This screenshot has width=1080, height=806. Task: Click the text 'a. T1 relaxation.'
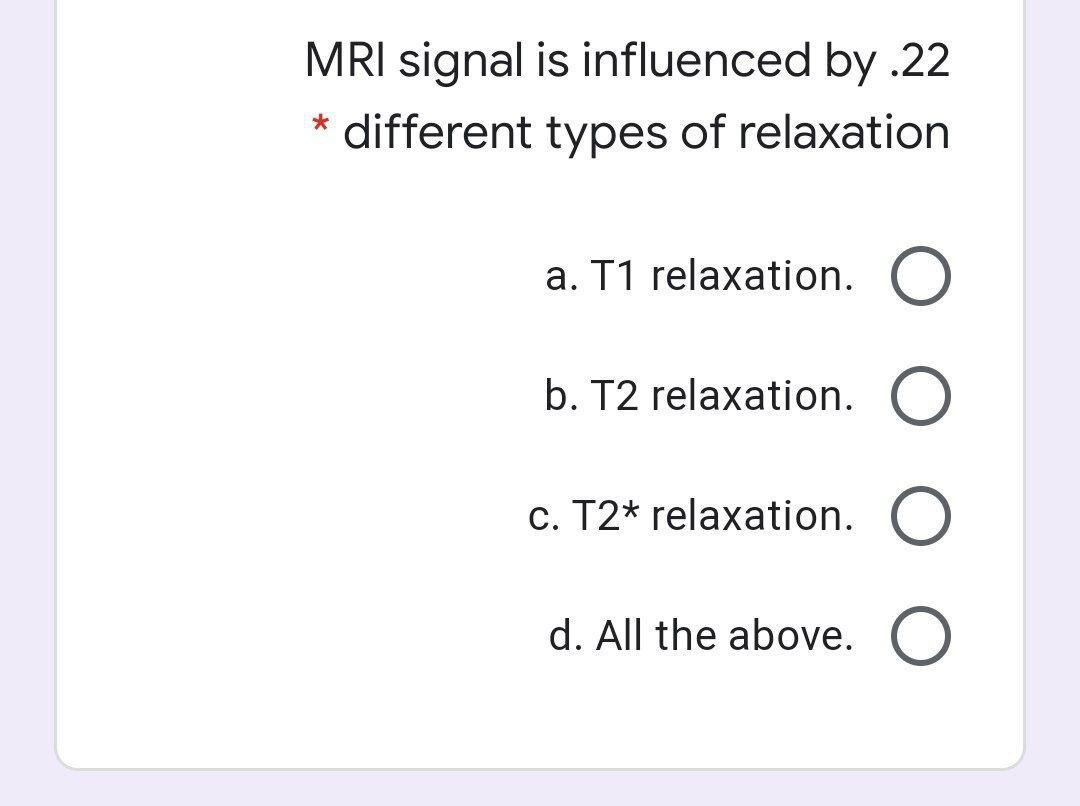700,277
